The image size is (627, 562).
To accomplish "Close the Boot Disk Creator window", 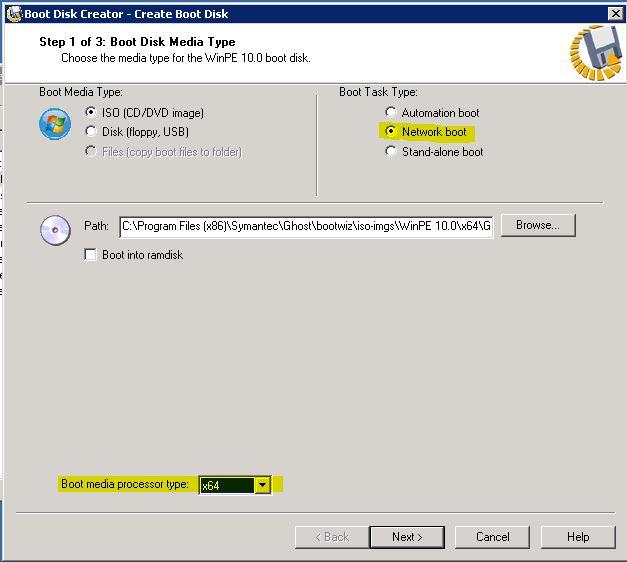I will point(616,14).
